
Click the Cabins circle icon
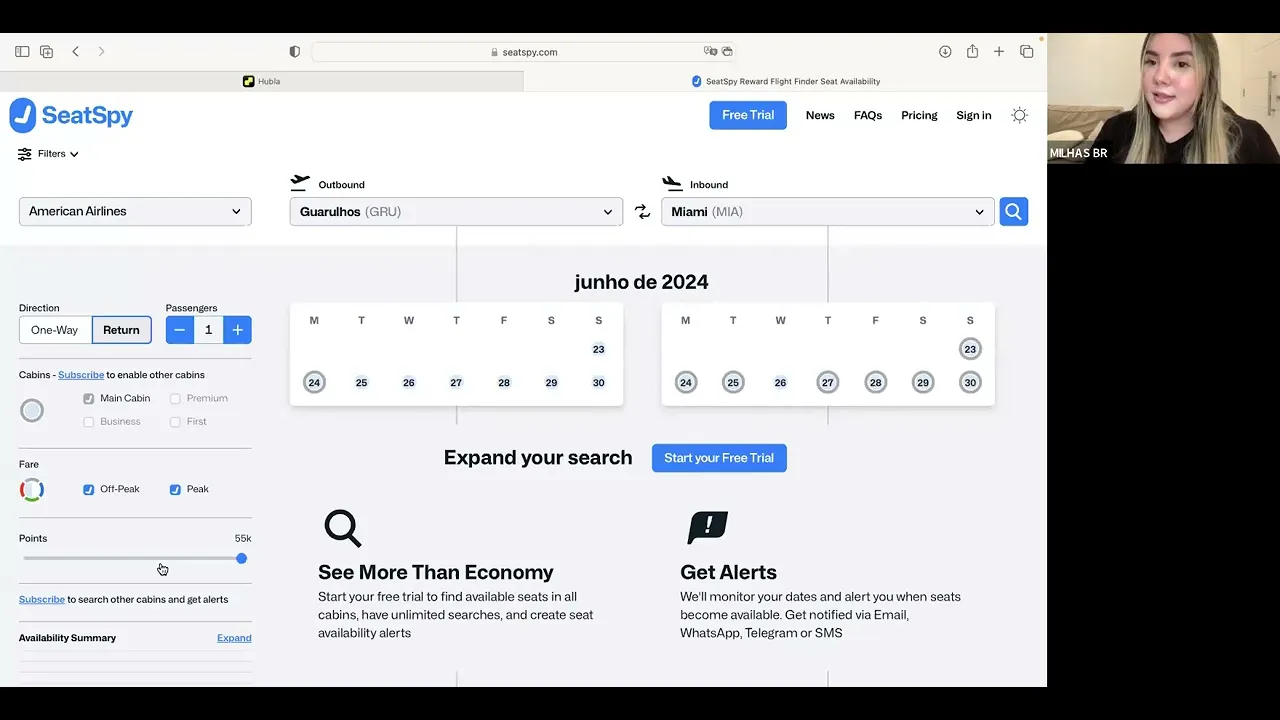[x=32, y=410]
